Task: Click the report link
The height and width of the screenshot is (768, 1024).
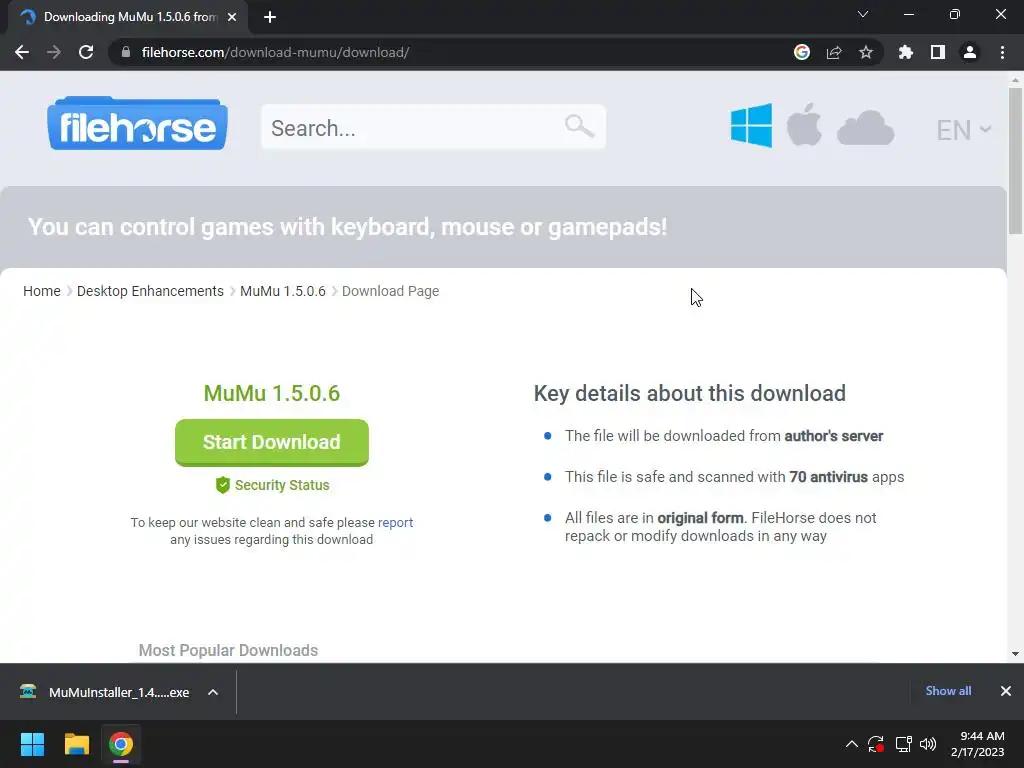Action: [x=395, y=522]
